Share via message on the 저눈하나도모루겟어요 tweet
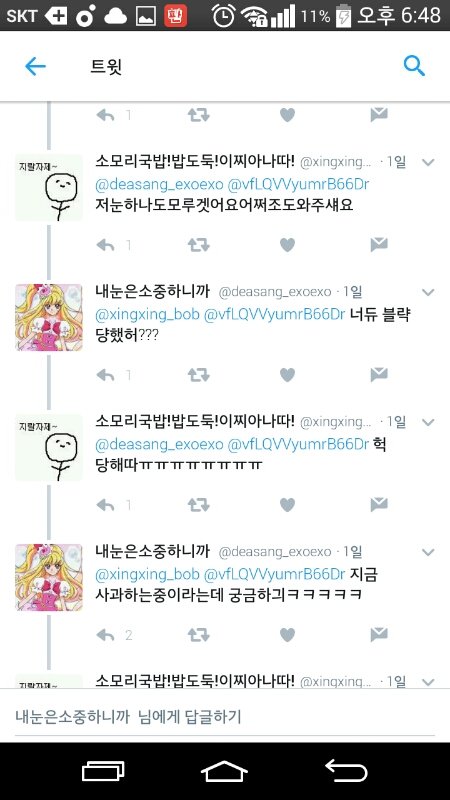This screenshot has height=800, width=450. coord(379,245)
